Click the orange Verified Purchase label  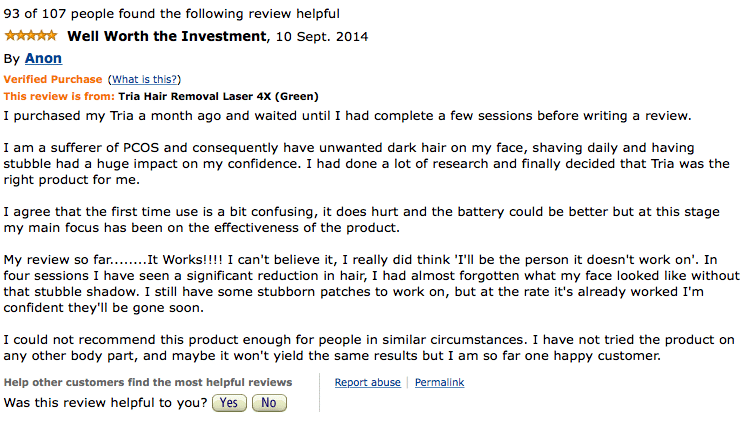(53, 79)
